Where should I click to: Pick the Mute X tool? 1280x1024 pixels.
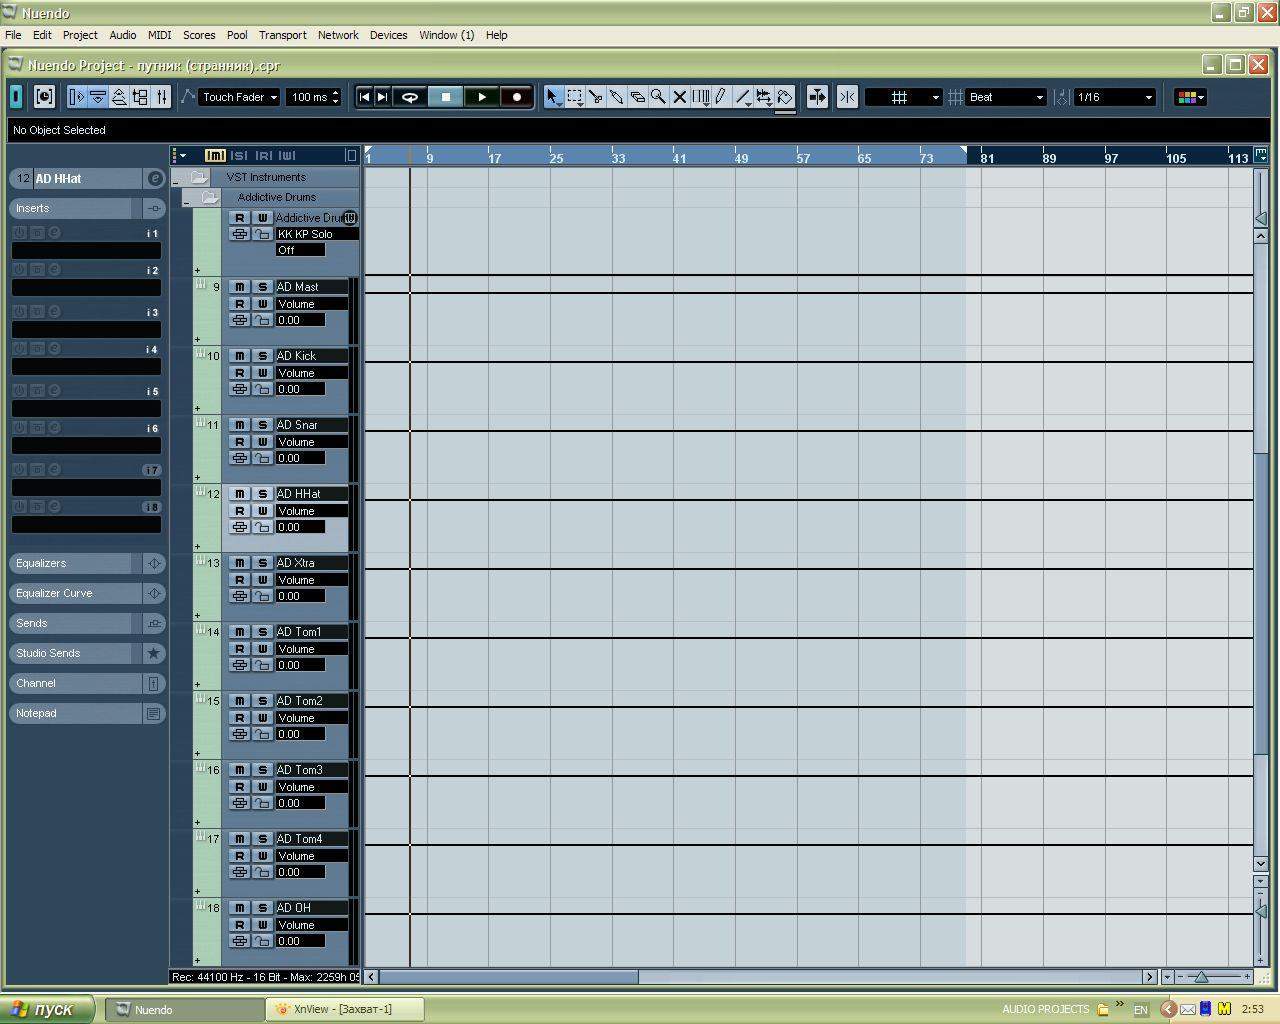[679, 97]
